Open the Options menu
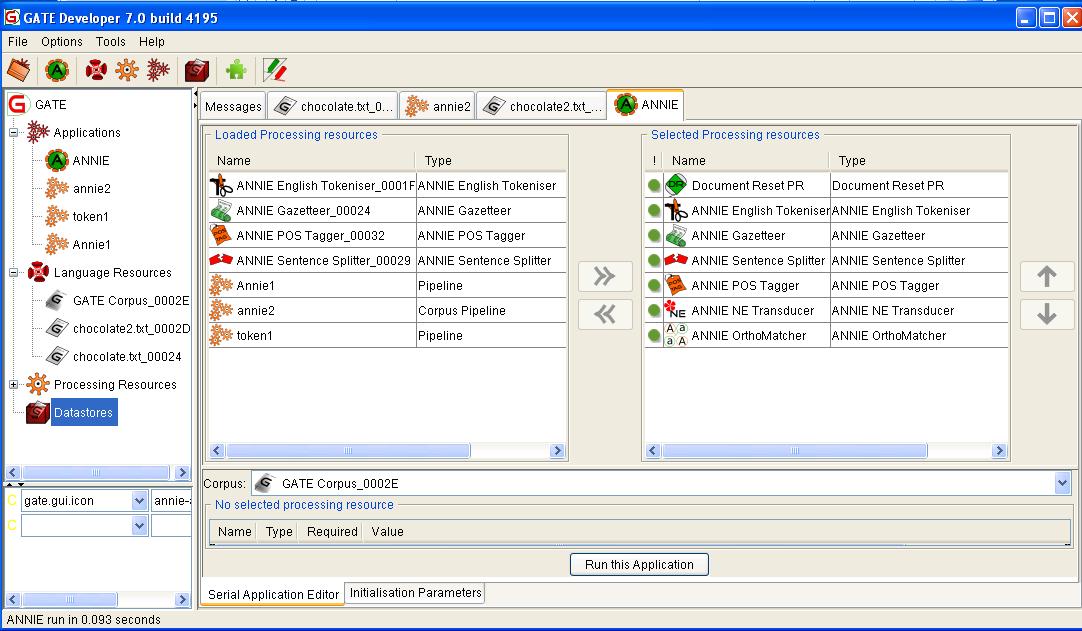 coord(61,41)
